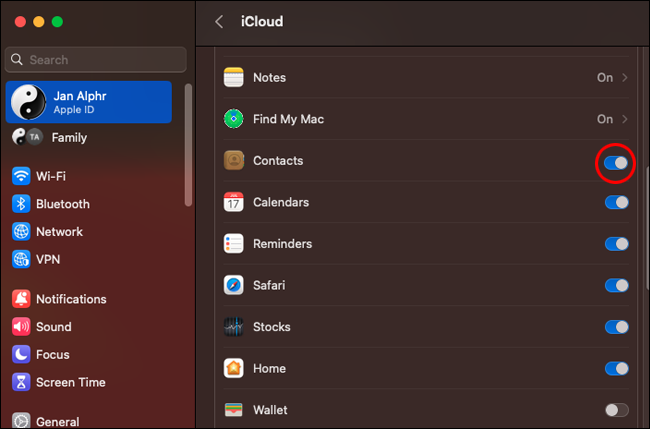Open Notes settings via its chevron
Screen dimensions: 650x429
(625, 78)
